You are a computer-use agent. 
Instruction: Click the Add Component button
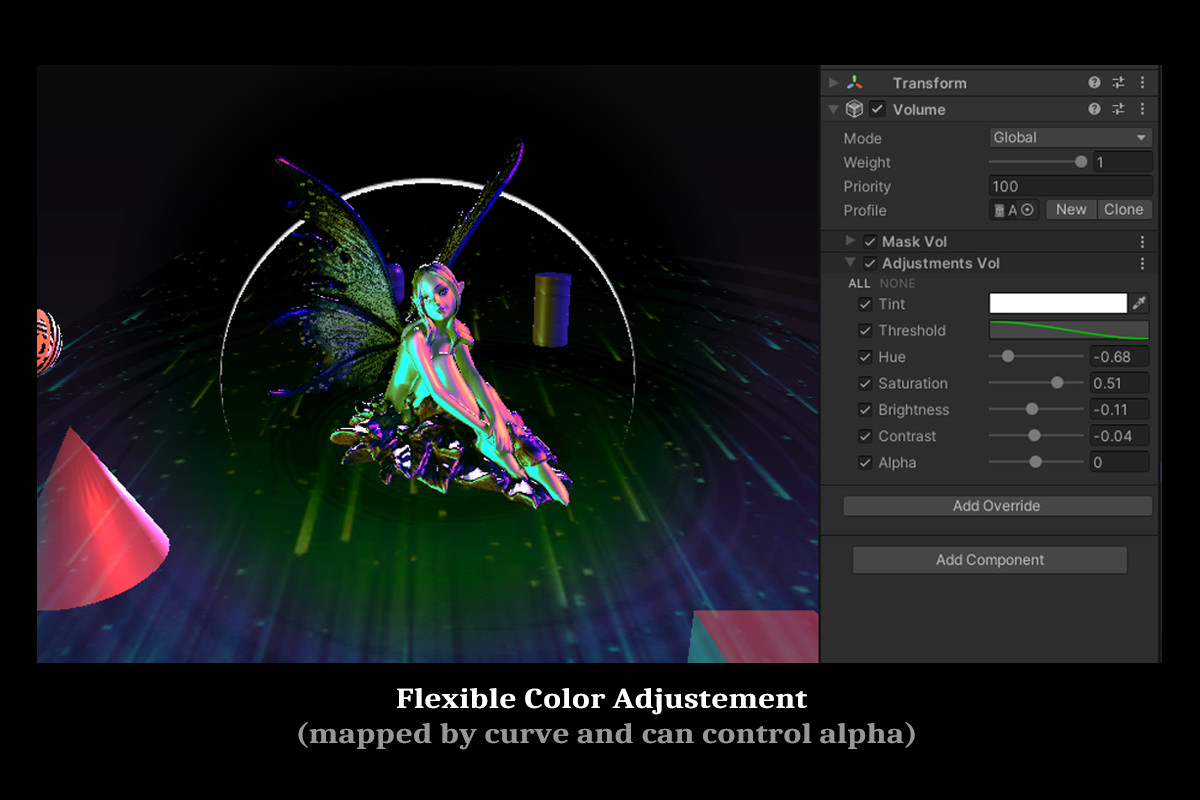[x=989, y=559]
